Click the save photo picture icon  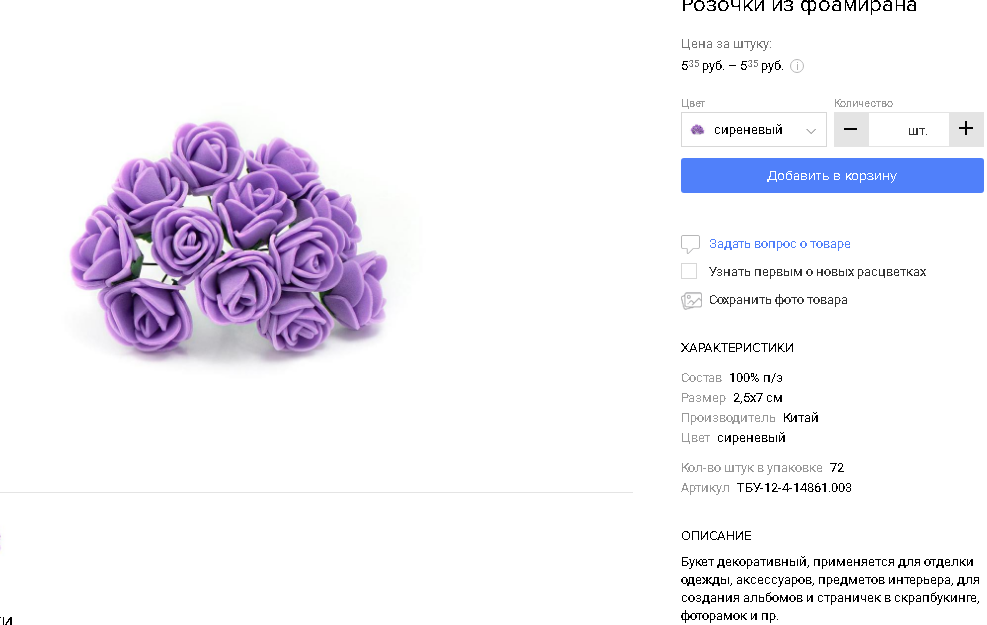point(691,300)
